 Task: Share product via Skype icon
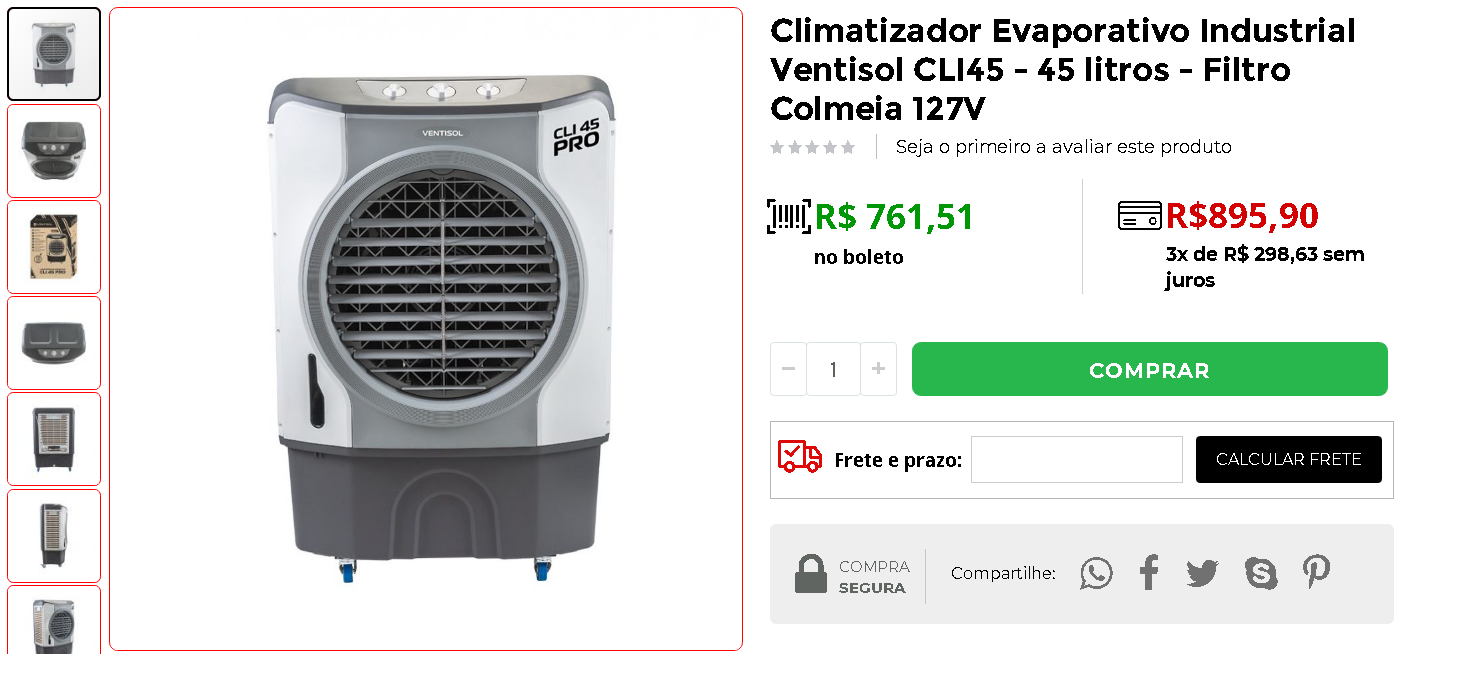(x=1261, y=573)
